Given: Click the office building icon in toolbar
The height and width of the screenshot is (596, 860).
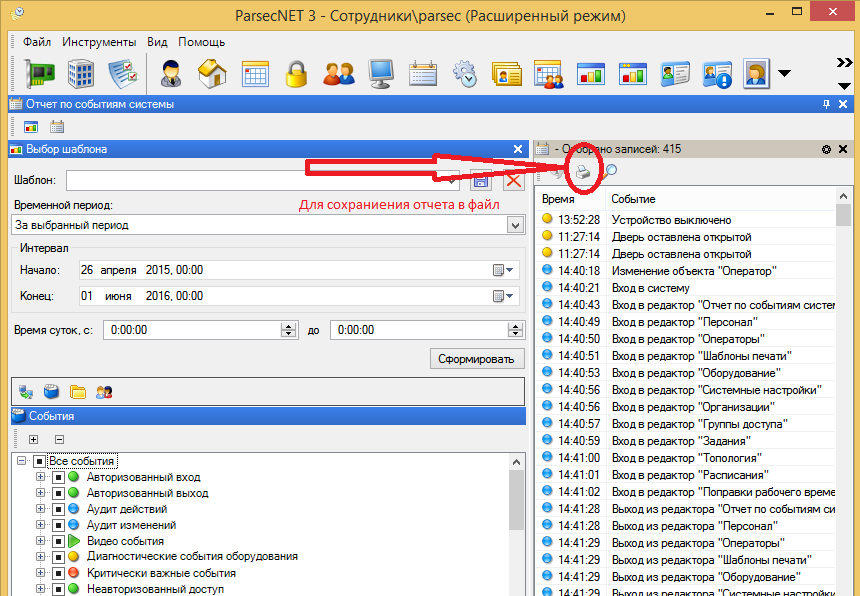Looking at the screenshot, I should (81, 73).
